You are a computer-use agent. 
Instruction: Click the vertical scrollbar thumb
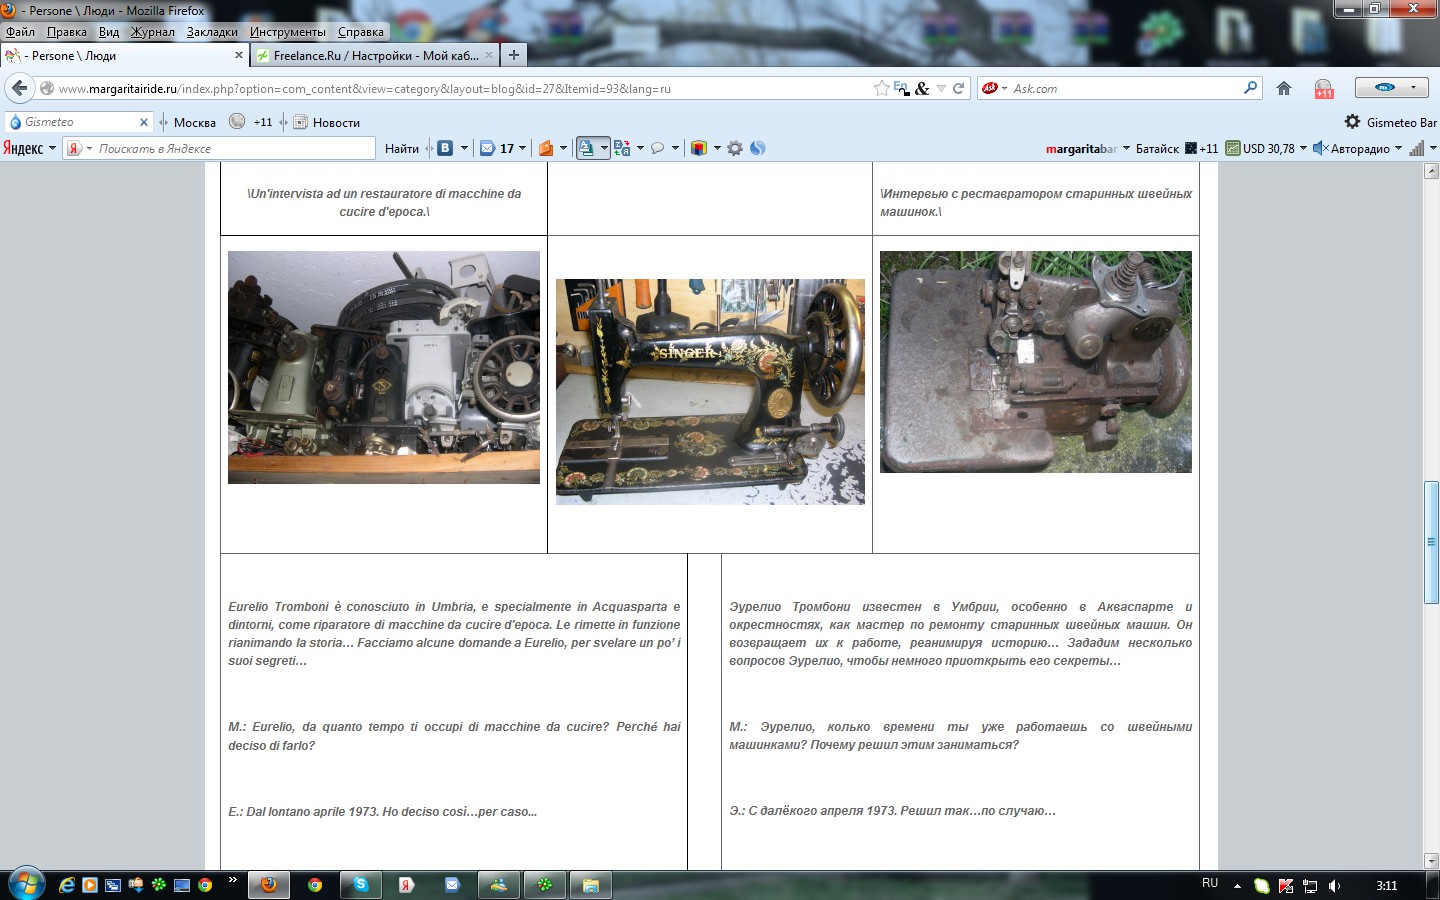(1431, 542)
